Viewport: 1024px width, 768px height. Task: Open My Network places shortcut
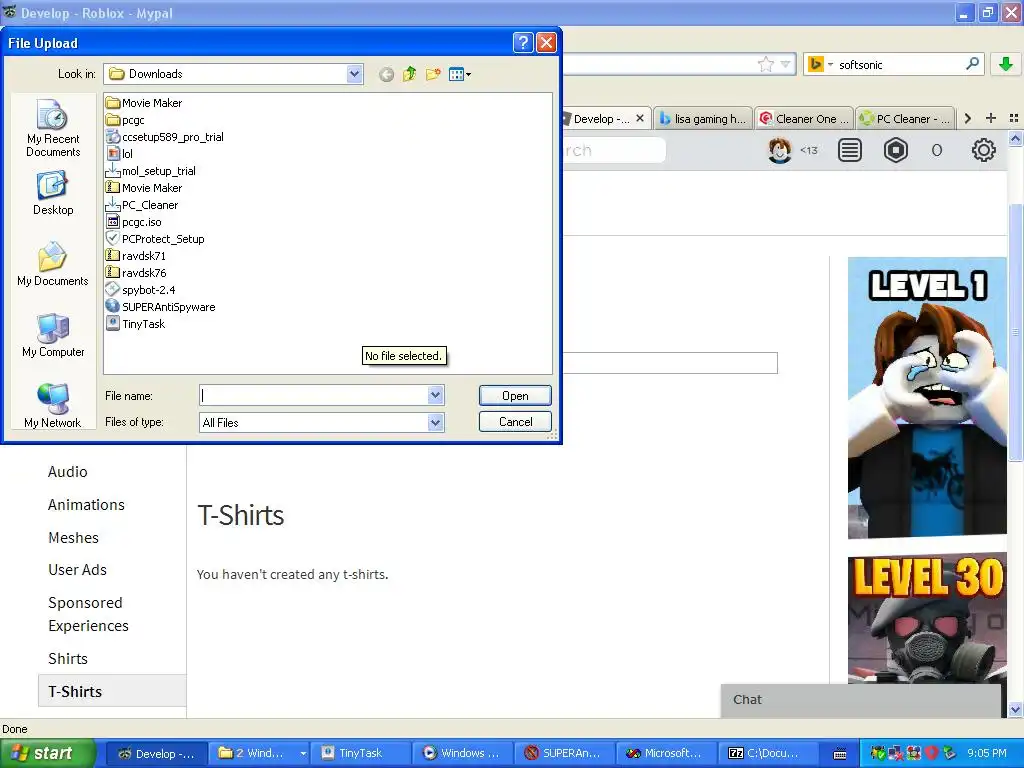(x=53, y=406)
